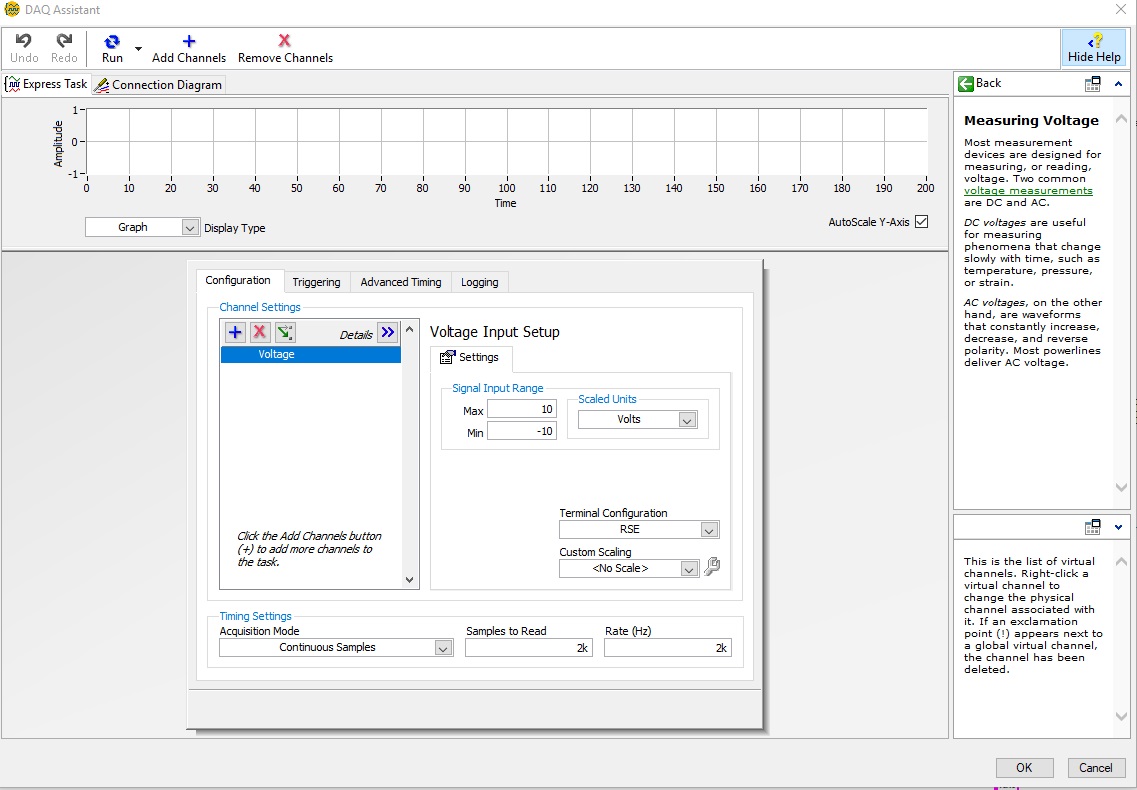Click the Rate (Hz) input field
This screenshot has height=790, width=1137.
pos(667,648)
